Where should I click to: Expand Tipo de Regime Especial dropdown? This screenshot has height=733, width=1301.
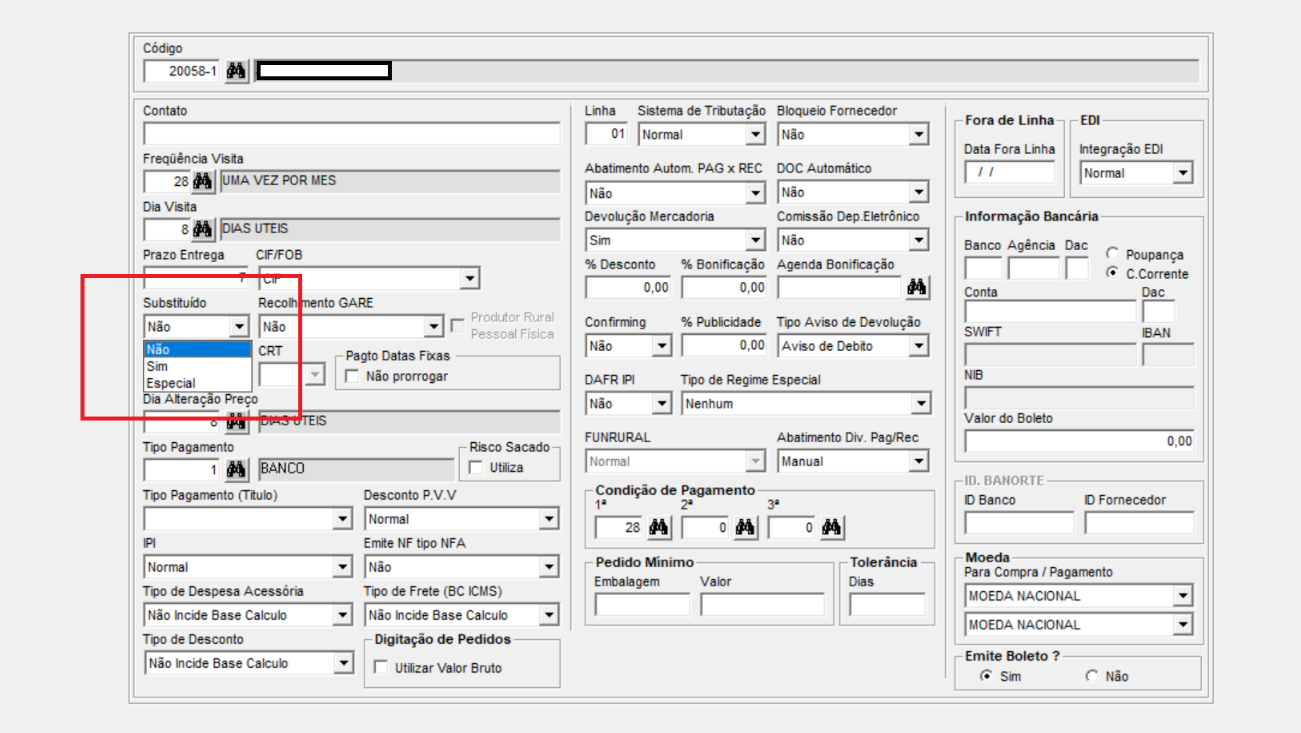(921, 404)
